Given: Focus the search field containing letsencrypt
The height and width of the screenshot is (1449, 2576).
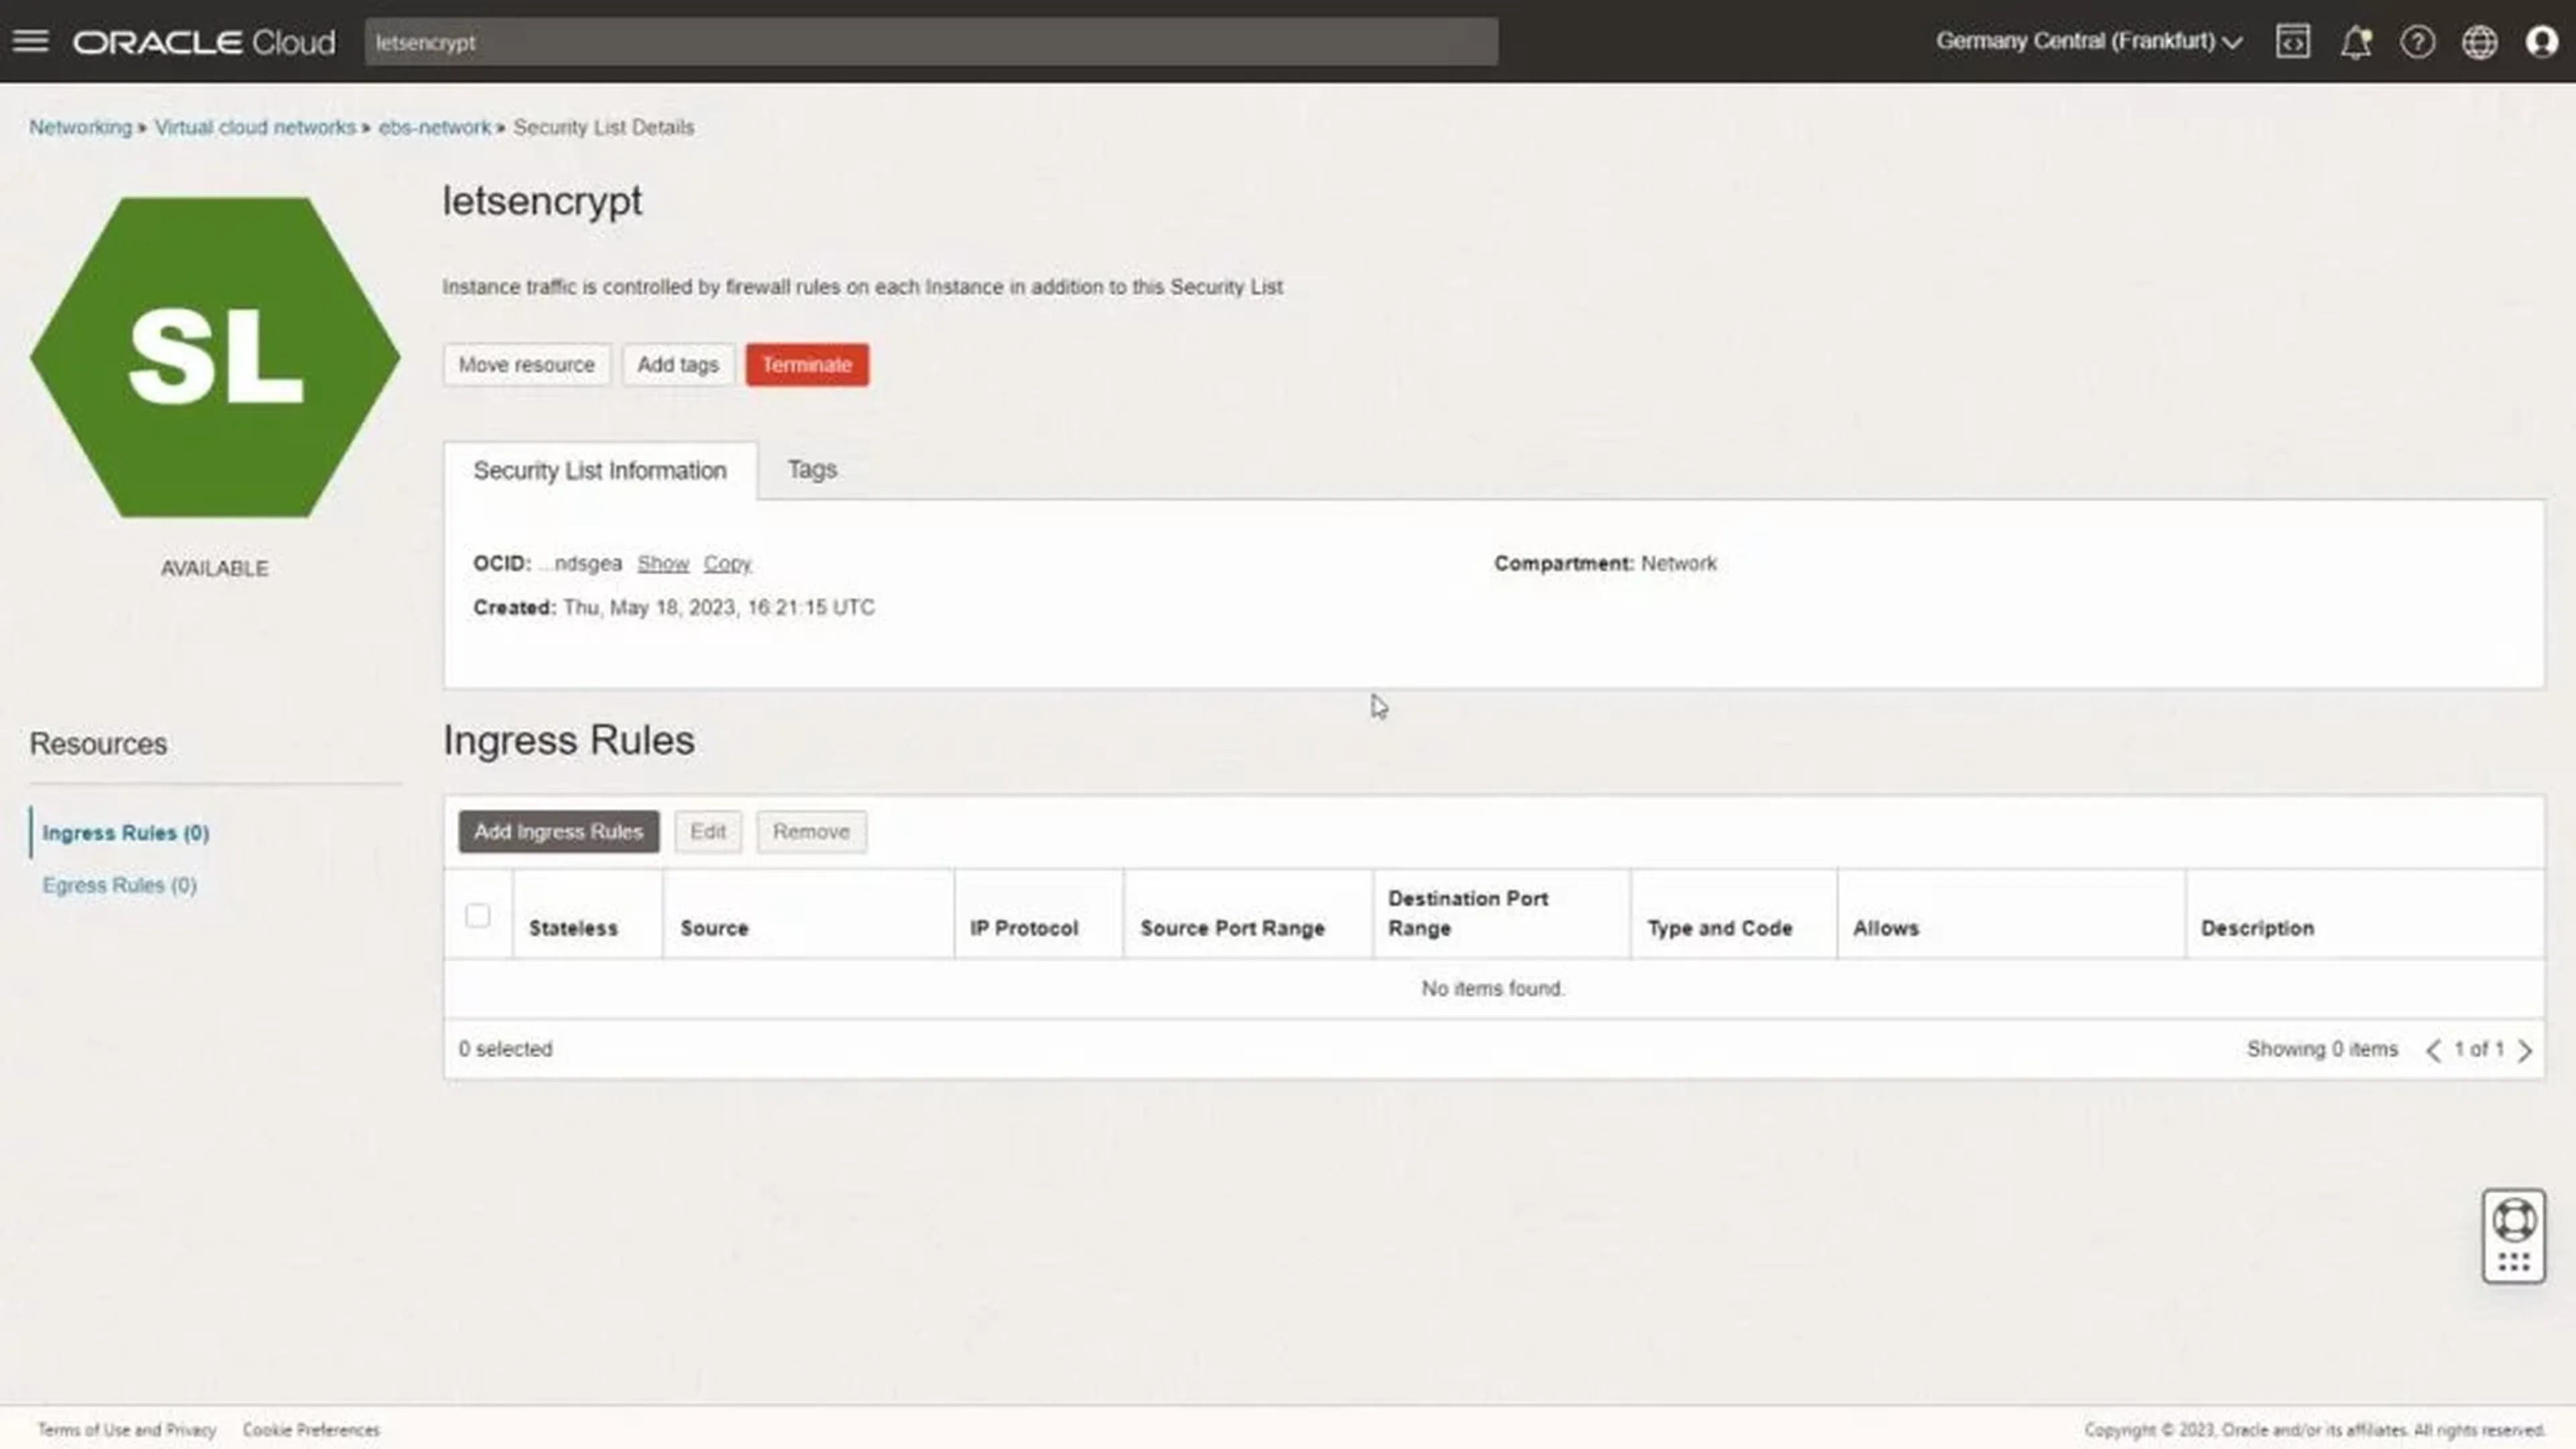Looking at the screenshot, I should [x=931, y=42].
